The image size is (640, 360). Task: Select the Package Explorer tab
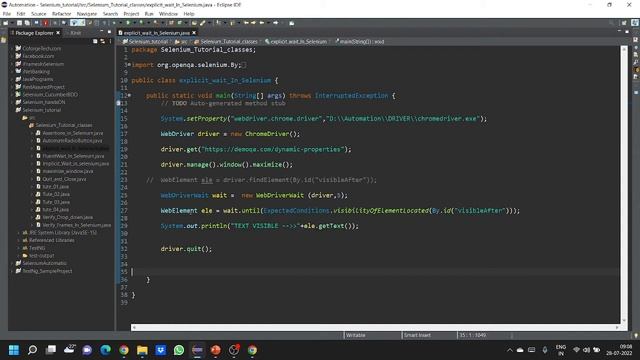click(34, 33)
